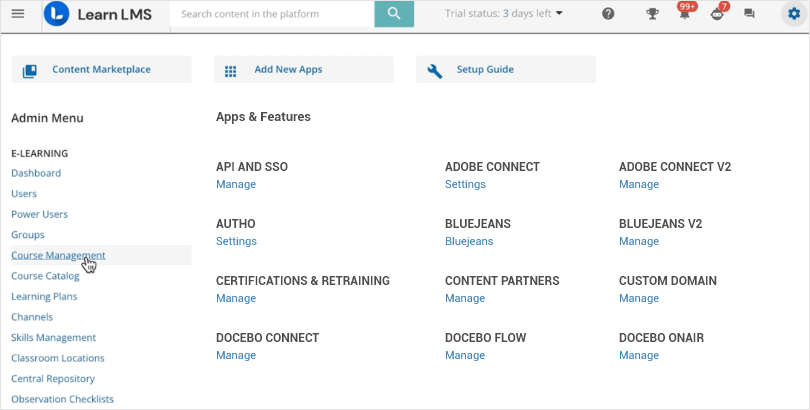
Task: Click the search magnifier button
Action: 394,14
